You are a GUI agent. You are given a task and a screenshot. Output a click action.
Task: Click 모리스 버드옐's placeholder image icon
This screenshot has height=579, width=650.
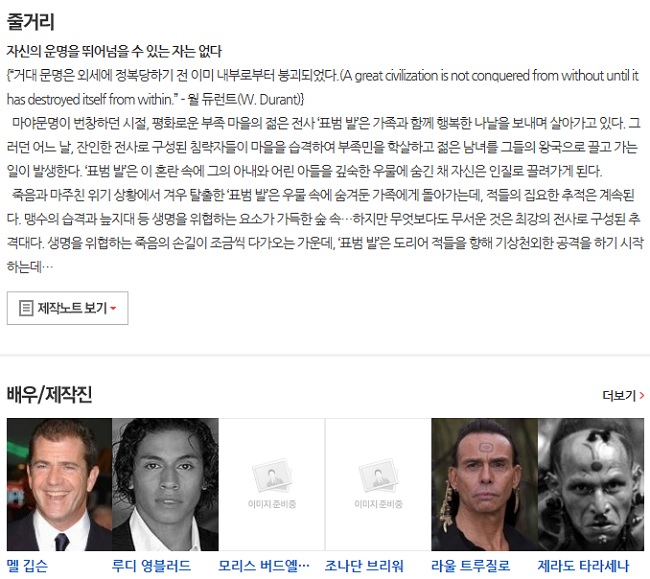pyautogui.click(x=272, y=476)
